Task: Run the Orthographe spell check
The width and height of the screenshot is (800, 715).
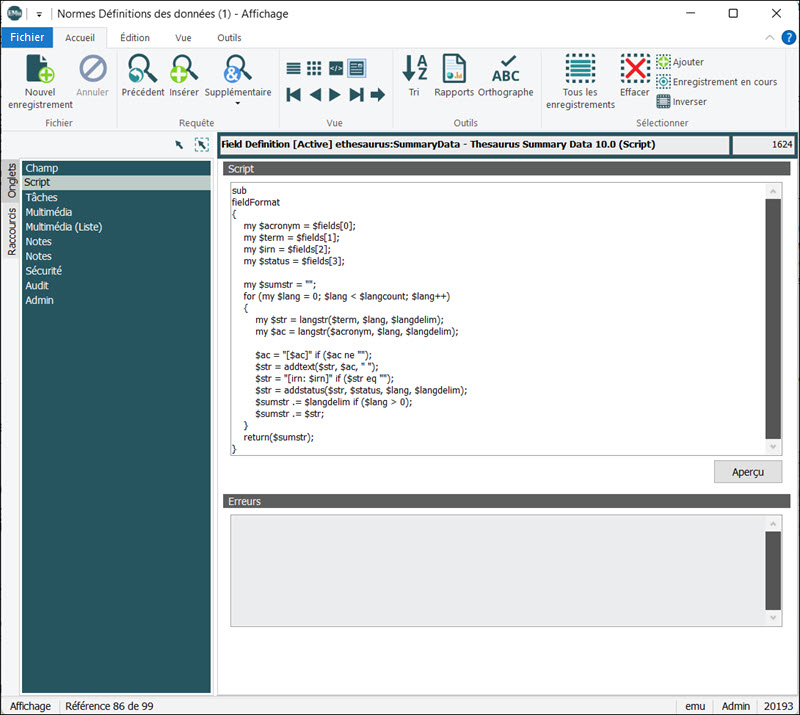Action: (506, 76)
